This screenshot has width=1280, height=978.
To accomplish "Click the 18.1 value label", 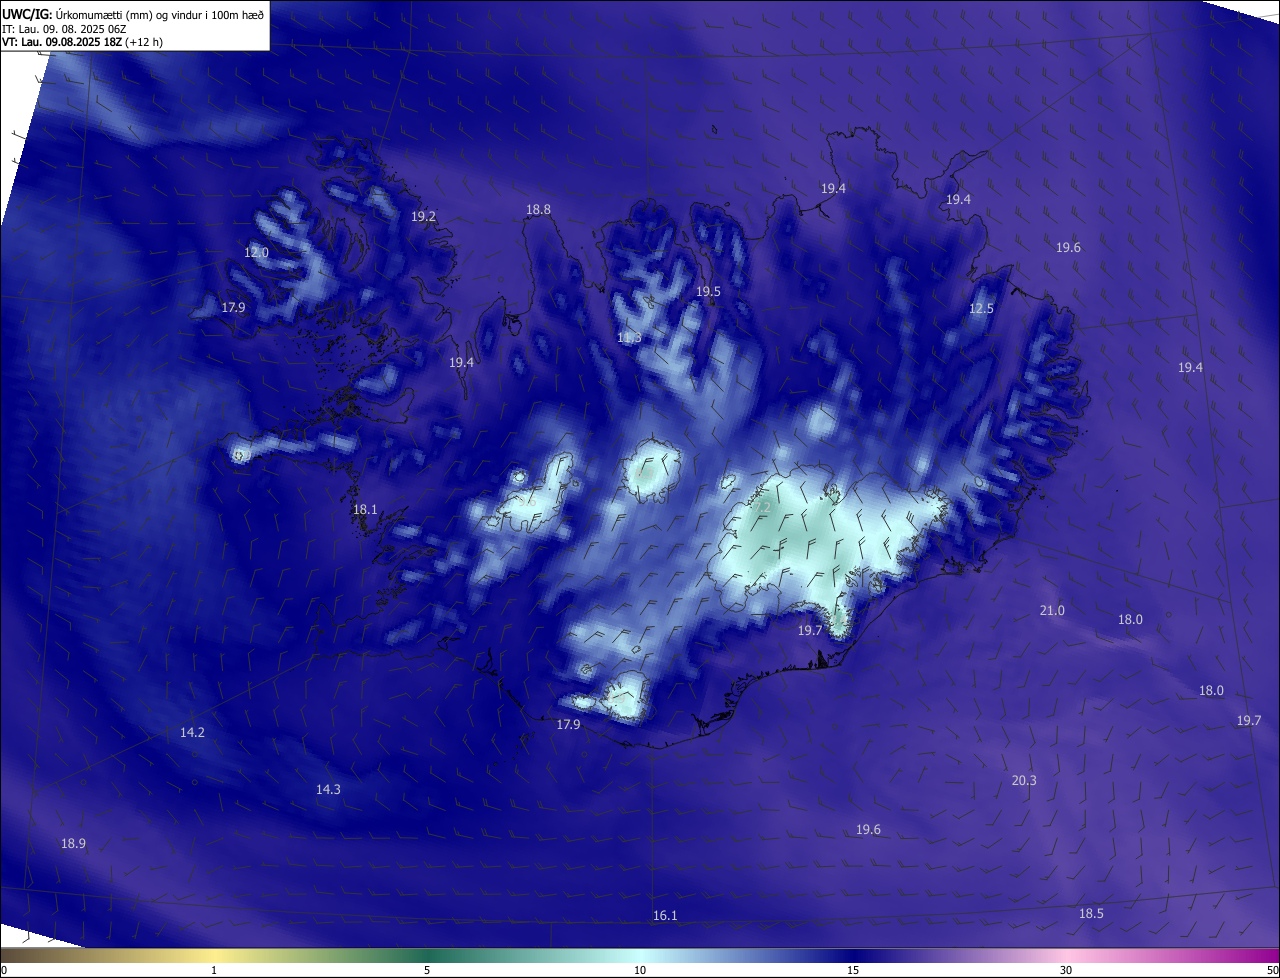I will 366,510.
